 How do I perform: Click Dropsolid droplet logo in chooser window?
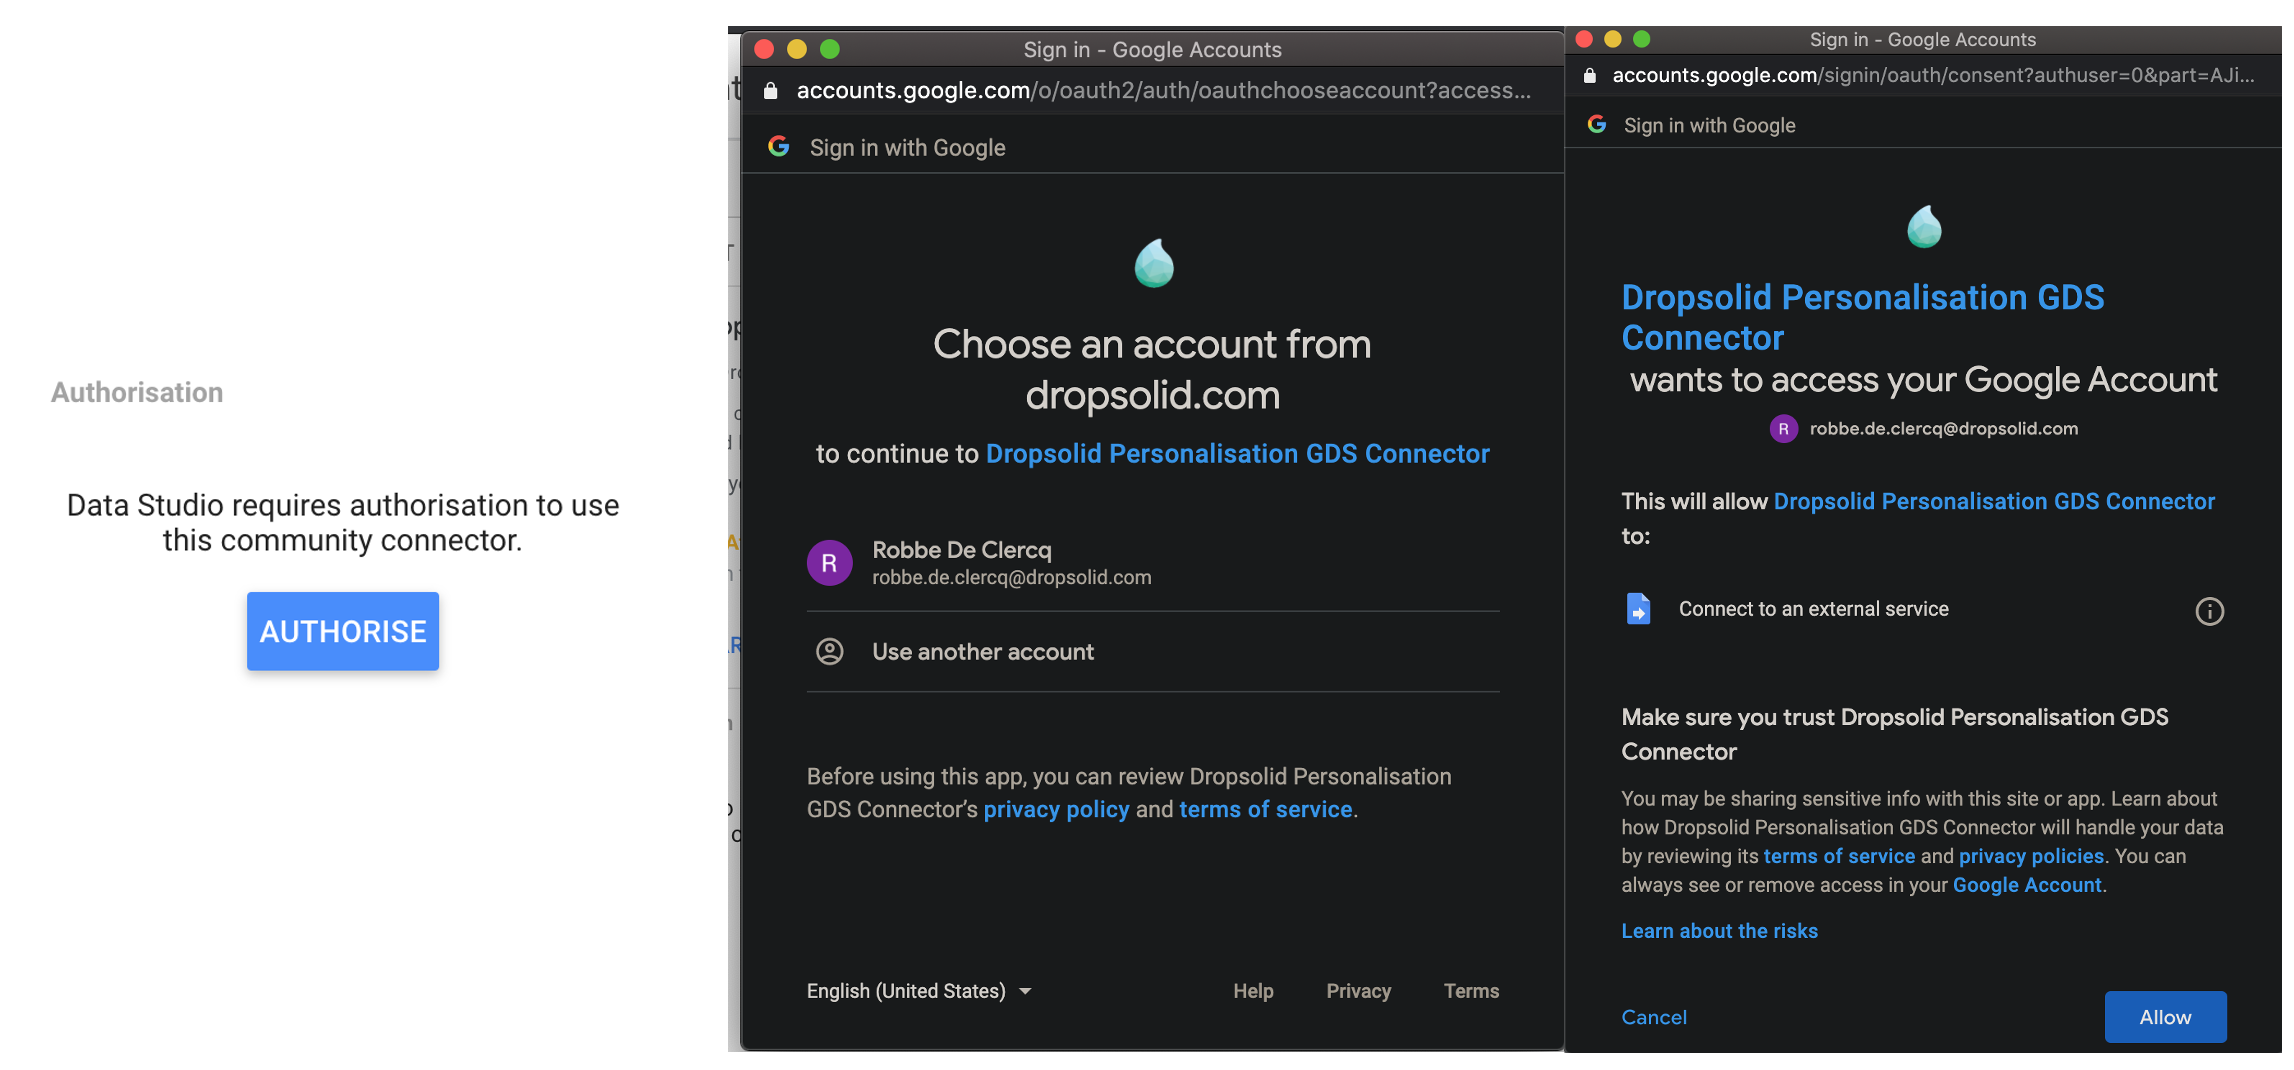click(1154, 263)
